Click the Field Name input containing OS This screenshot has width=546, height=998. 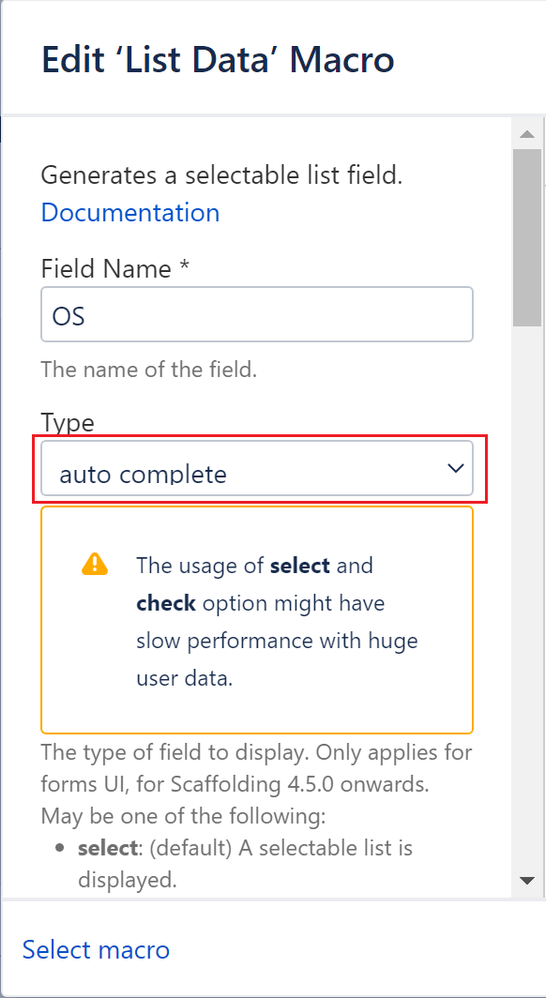[257, 314]
